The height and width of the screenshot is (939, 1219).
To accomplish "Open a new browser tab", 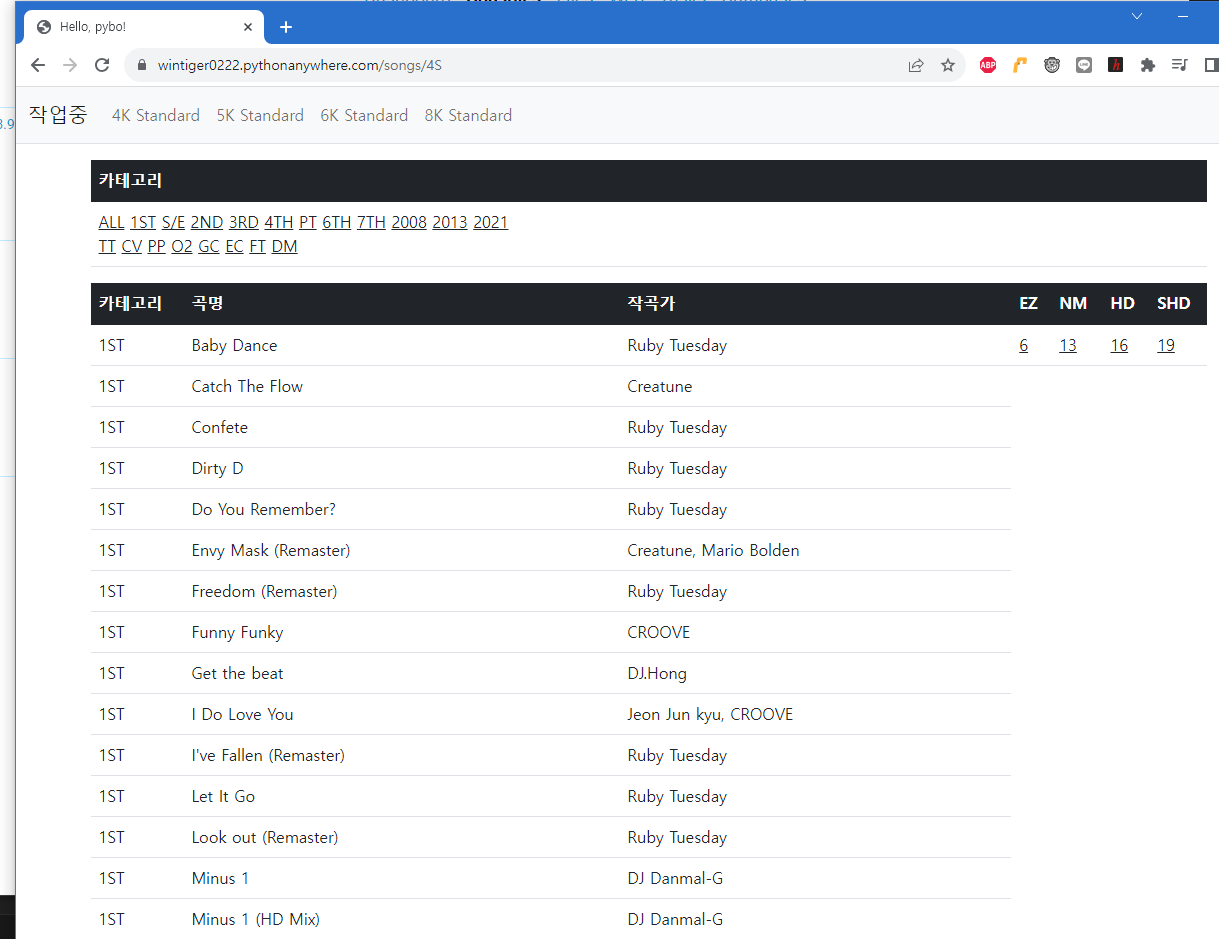I will click(x=286, y=27).
